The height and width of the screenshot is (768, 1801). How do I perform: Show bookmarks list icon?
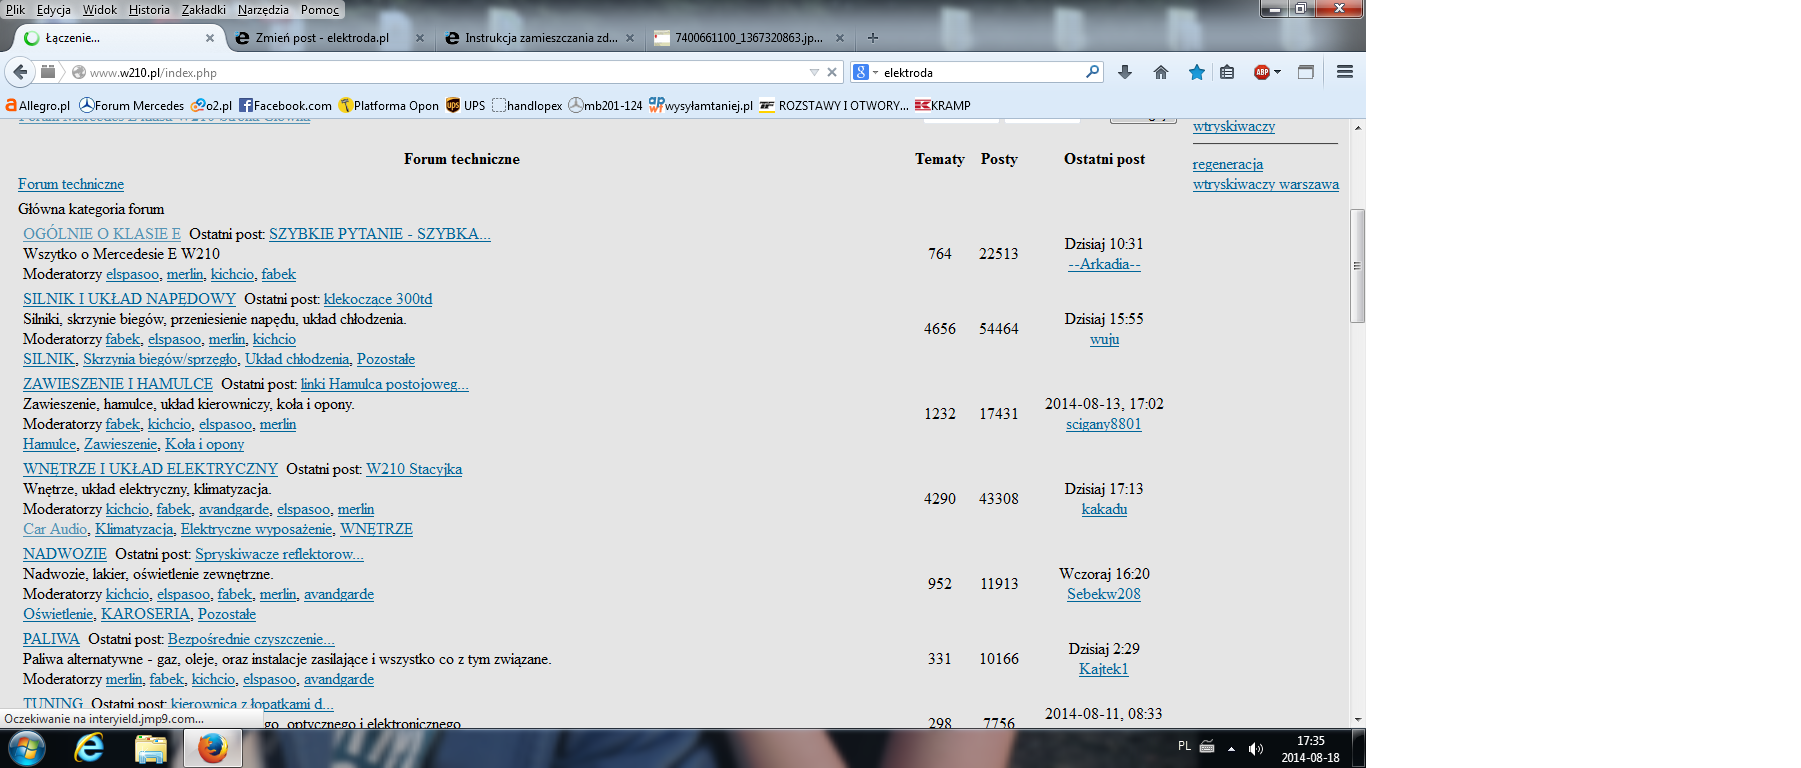coord(1227,72)
